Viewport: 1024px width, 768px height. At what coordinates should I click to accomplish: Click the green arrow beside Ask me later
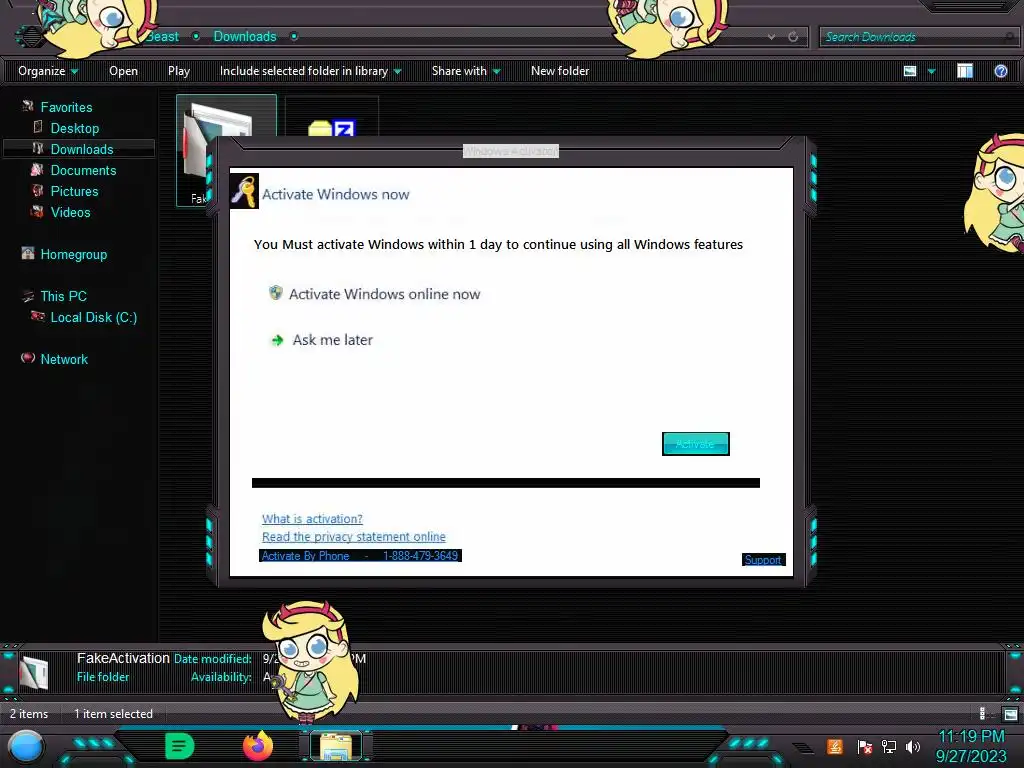(278, 340)
